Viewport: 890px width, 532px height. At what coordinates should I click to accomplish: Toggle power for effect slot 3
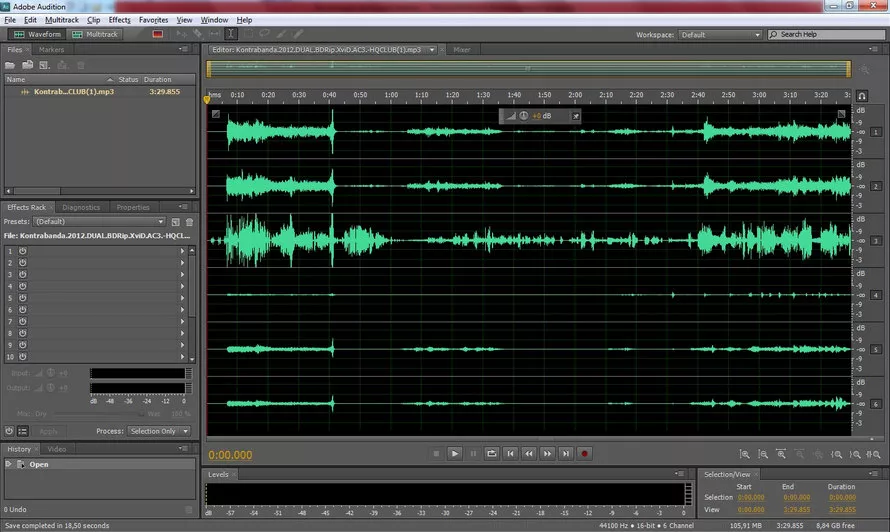pyautogui.click(x=23, y=274)
